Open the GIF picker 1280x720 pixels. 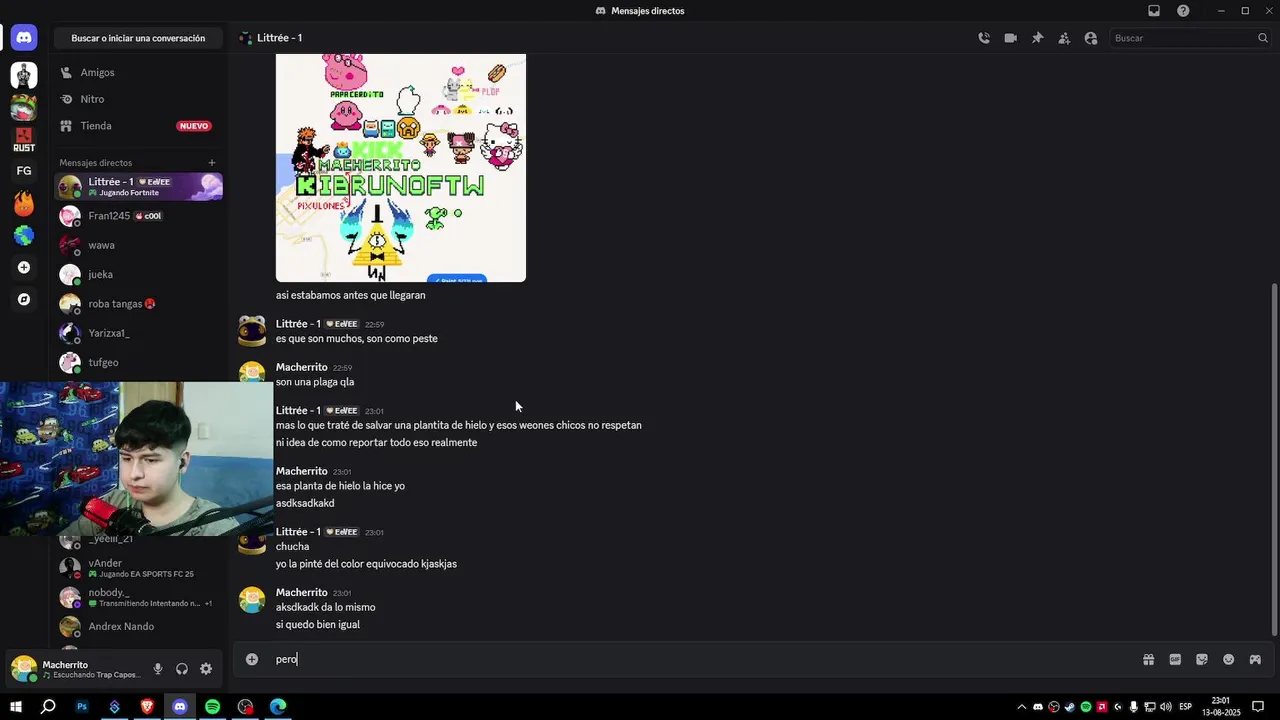1175,659
